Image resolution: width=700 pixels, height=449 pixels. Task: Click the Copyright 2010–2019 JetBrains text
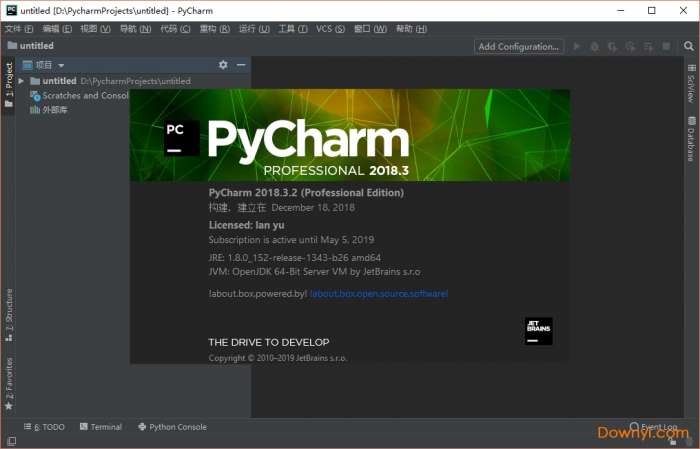click(278, 358)
